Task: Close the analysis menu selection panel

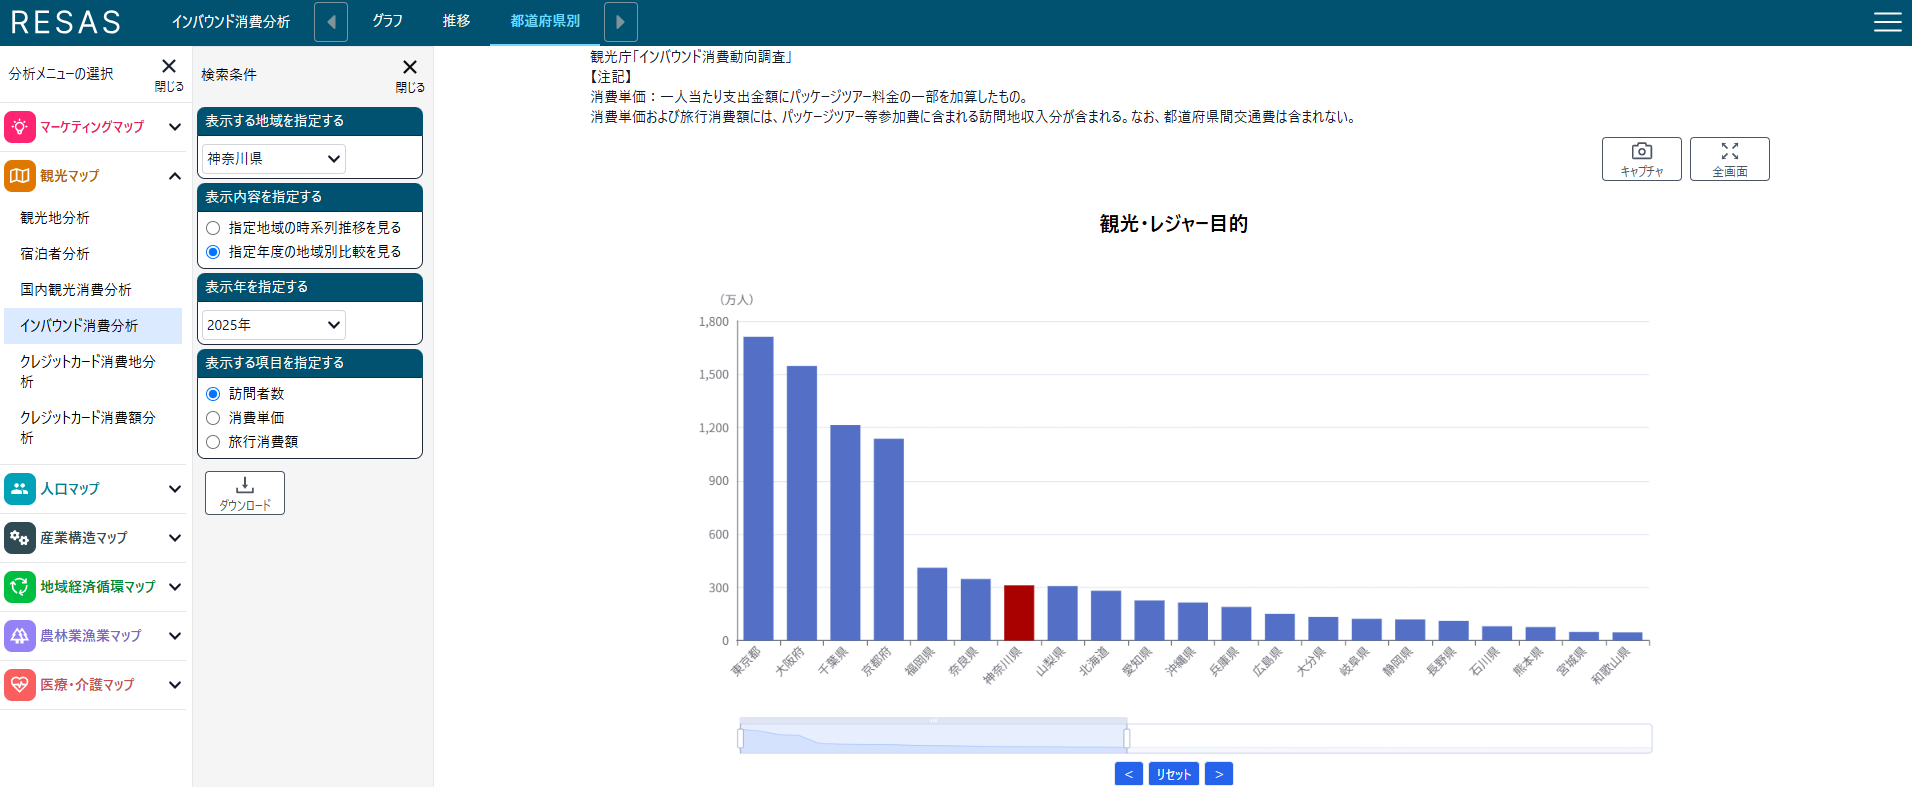Action: (x=169, y=74)
